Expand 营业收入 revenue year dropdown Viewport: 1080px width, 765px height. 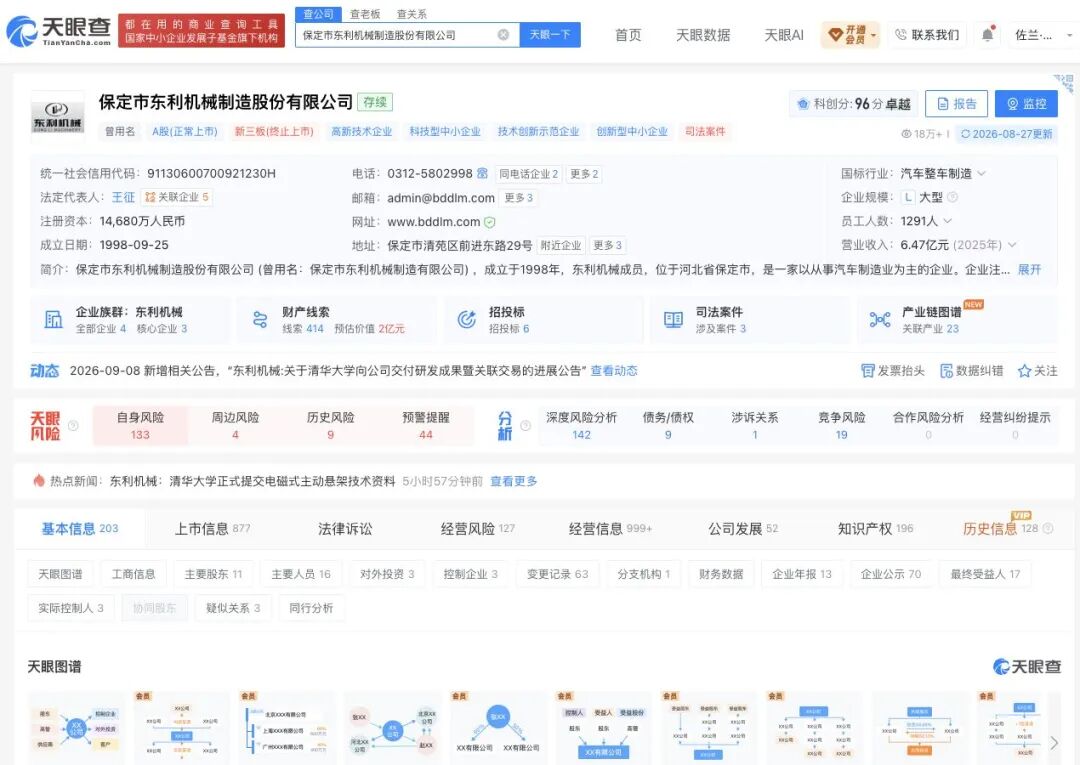(x=1012, y=245)
